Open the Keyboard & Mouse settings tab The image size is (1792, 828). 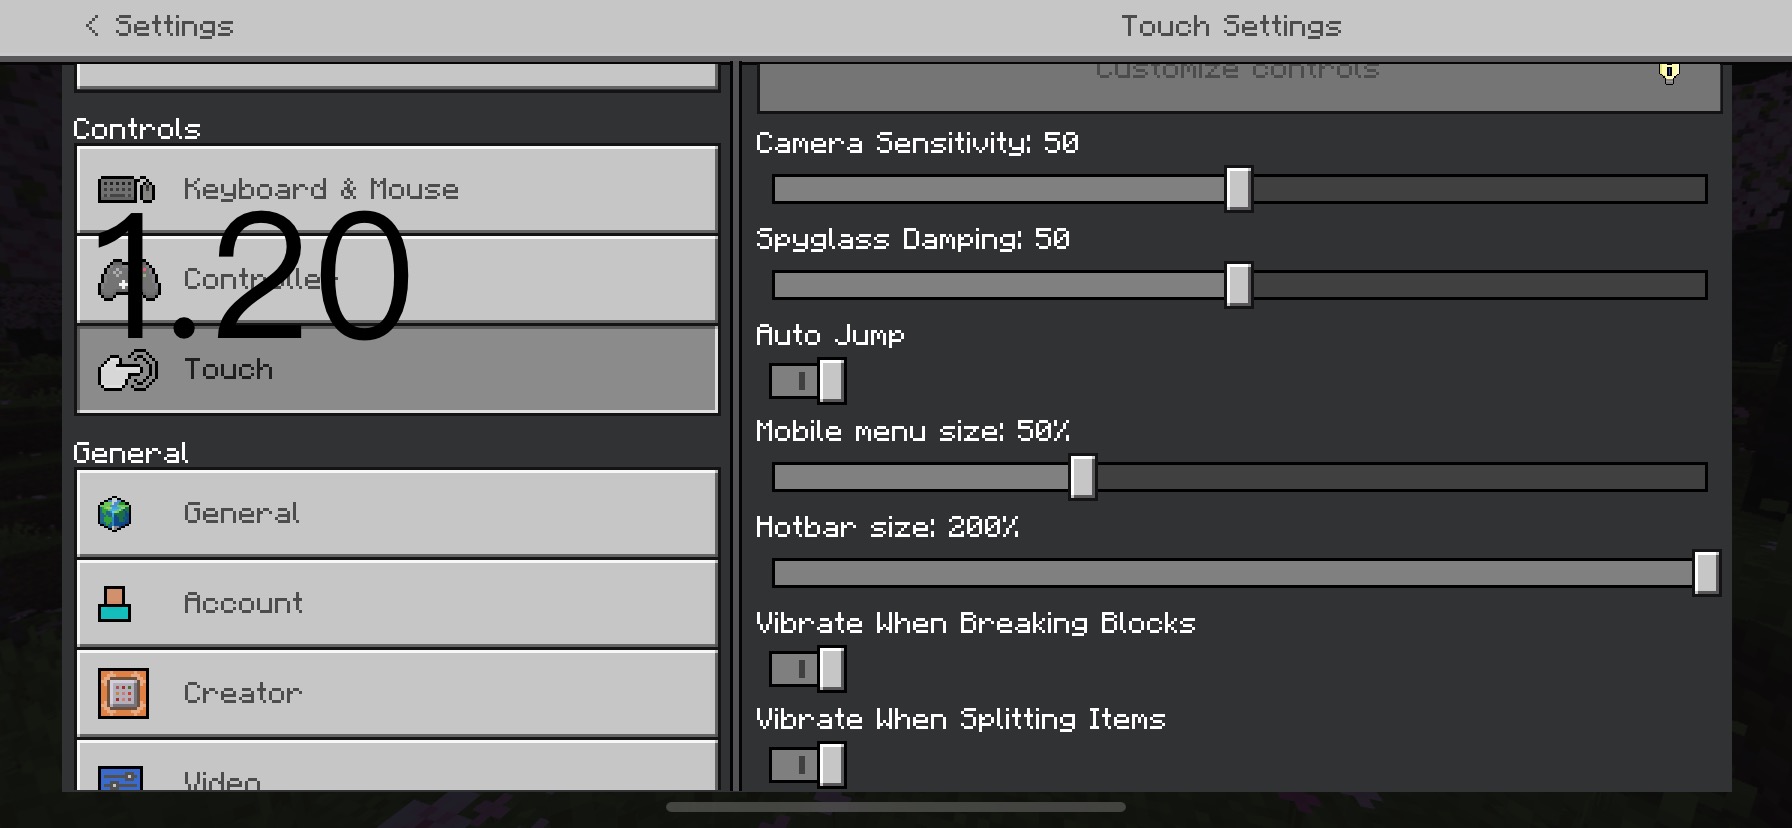[397, 189]
